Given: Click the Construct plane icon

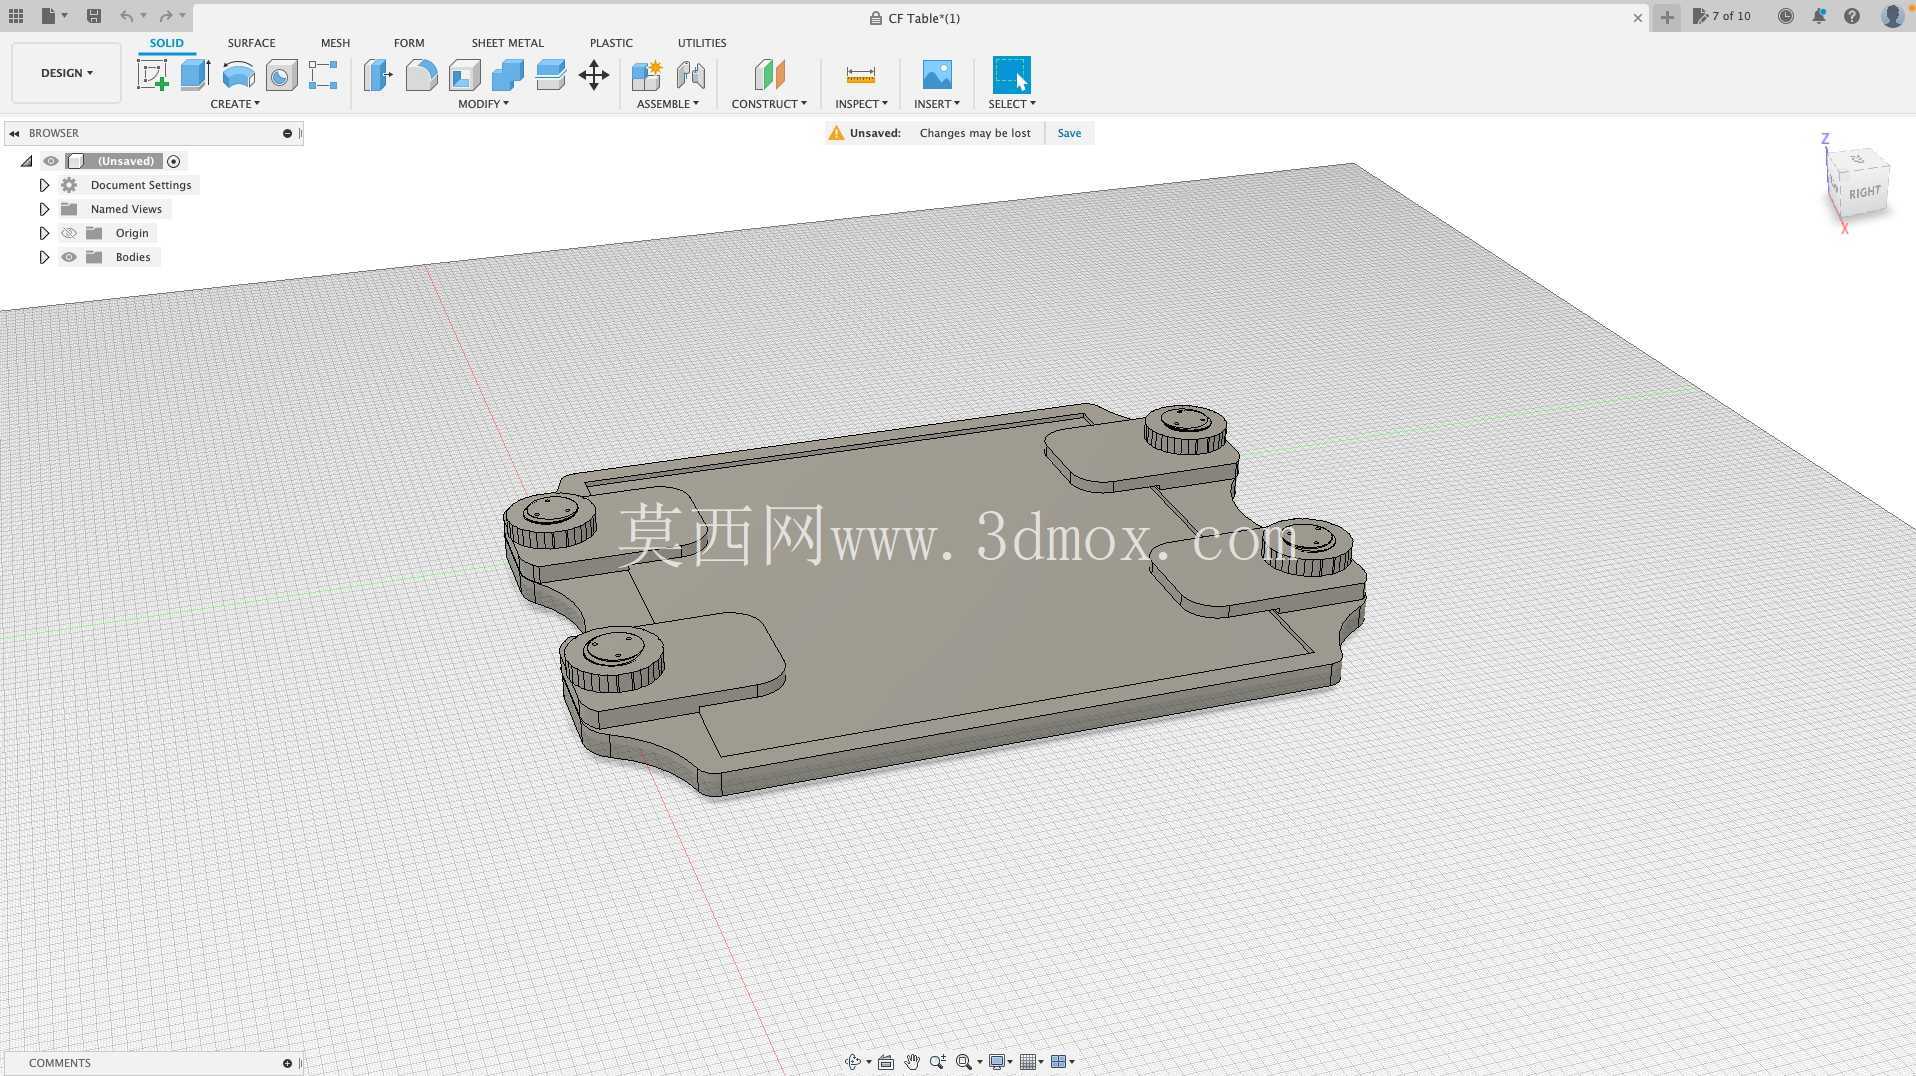Looking at the screenshot, I should pyautogui.click(x=769, y=75).
